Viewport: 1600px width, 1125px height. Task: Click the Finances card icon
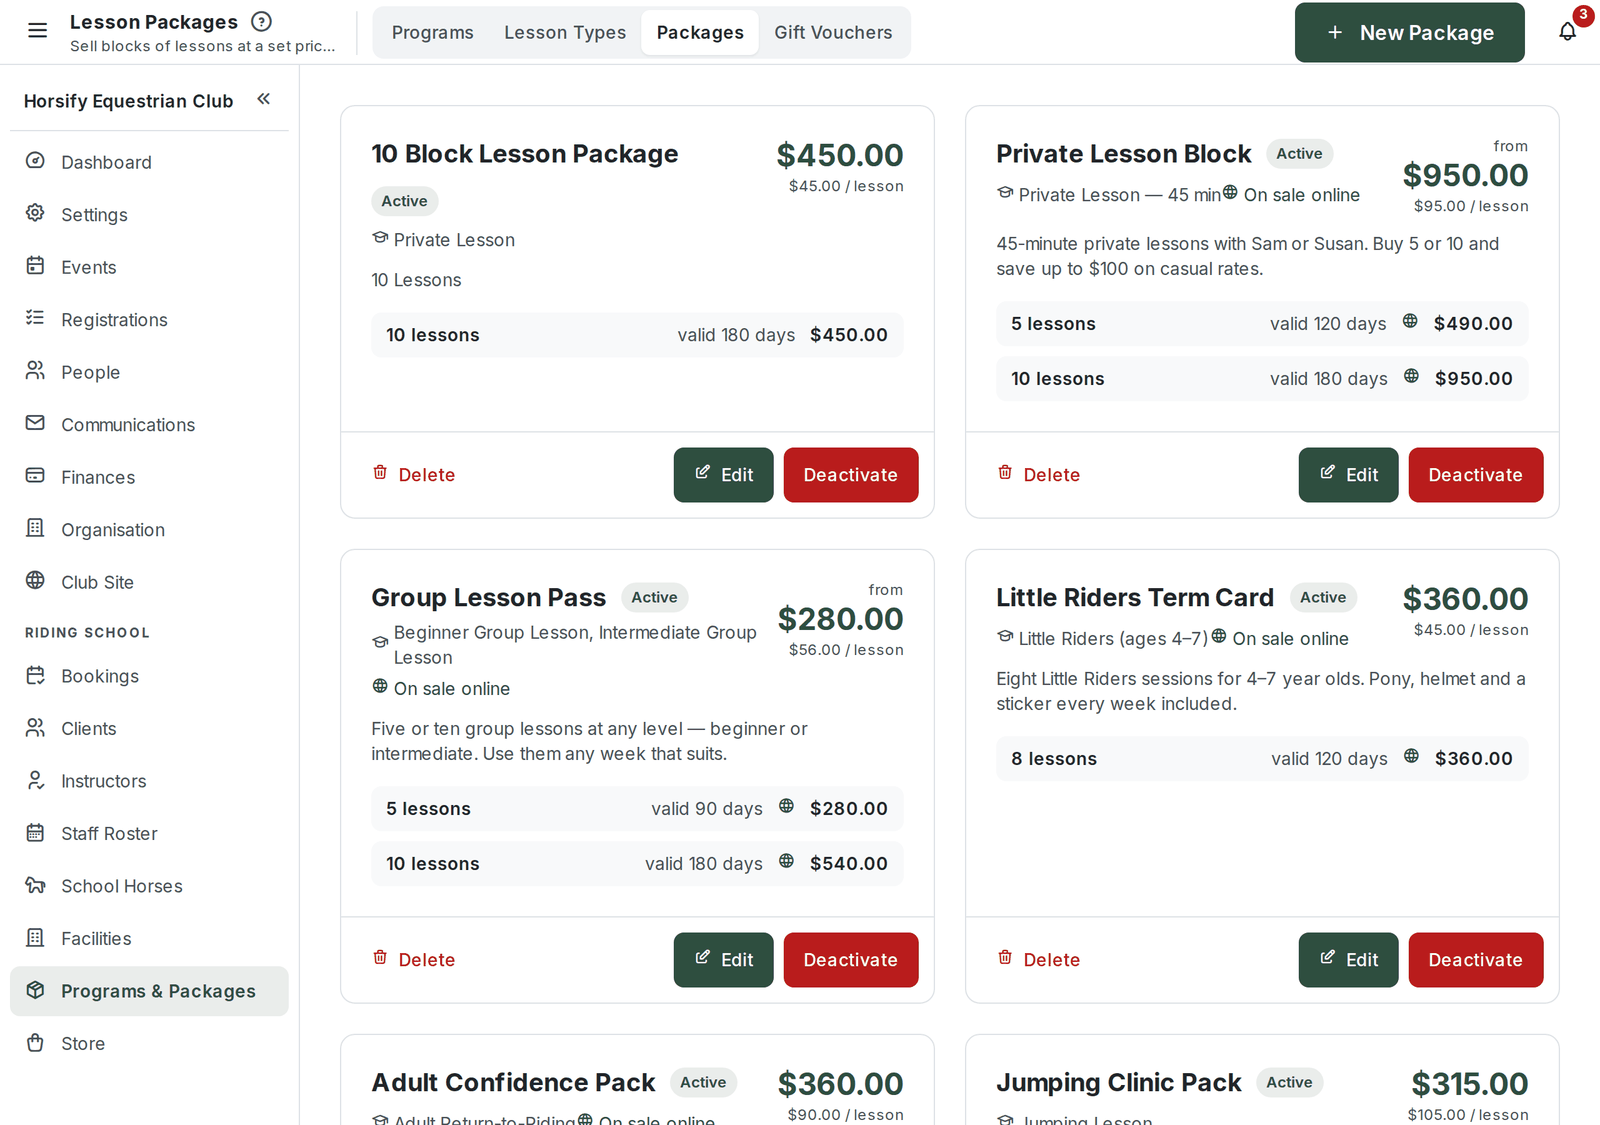point(35,476)
